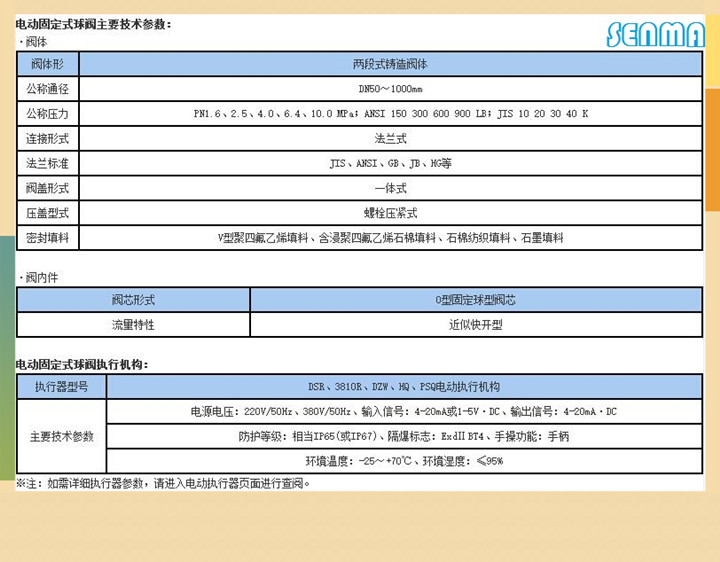The width and height of the screenshot is (720, 562).
Task: Select heading 电动固定式球阀执行机构
Action: click(82, 365)
